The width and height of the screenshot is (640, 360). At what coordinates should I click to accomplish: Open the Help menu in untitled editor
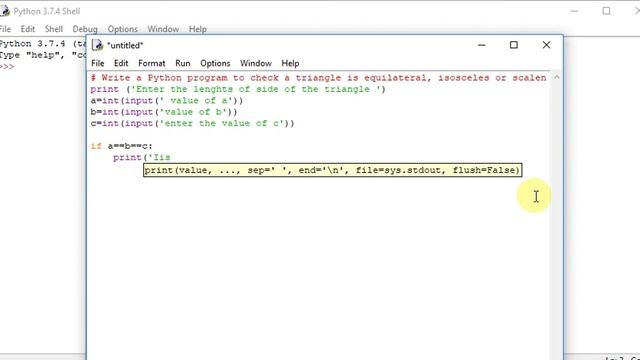[290, 63]
